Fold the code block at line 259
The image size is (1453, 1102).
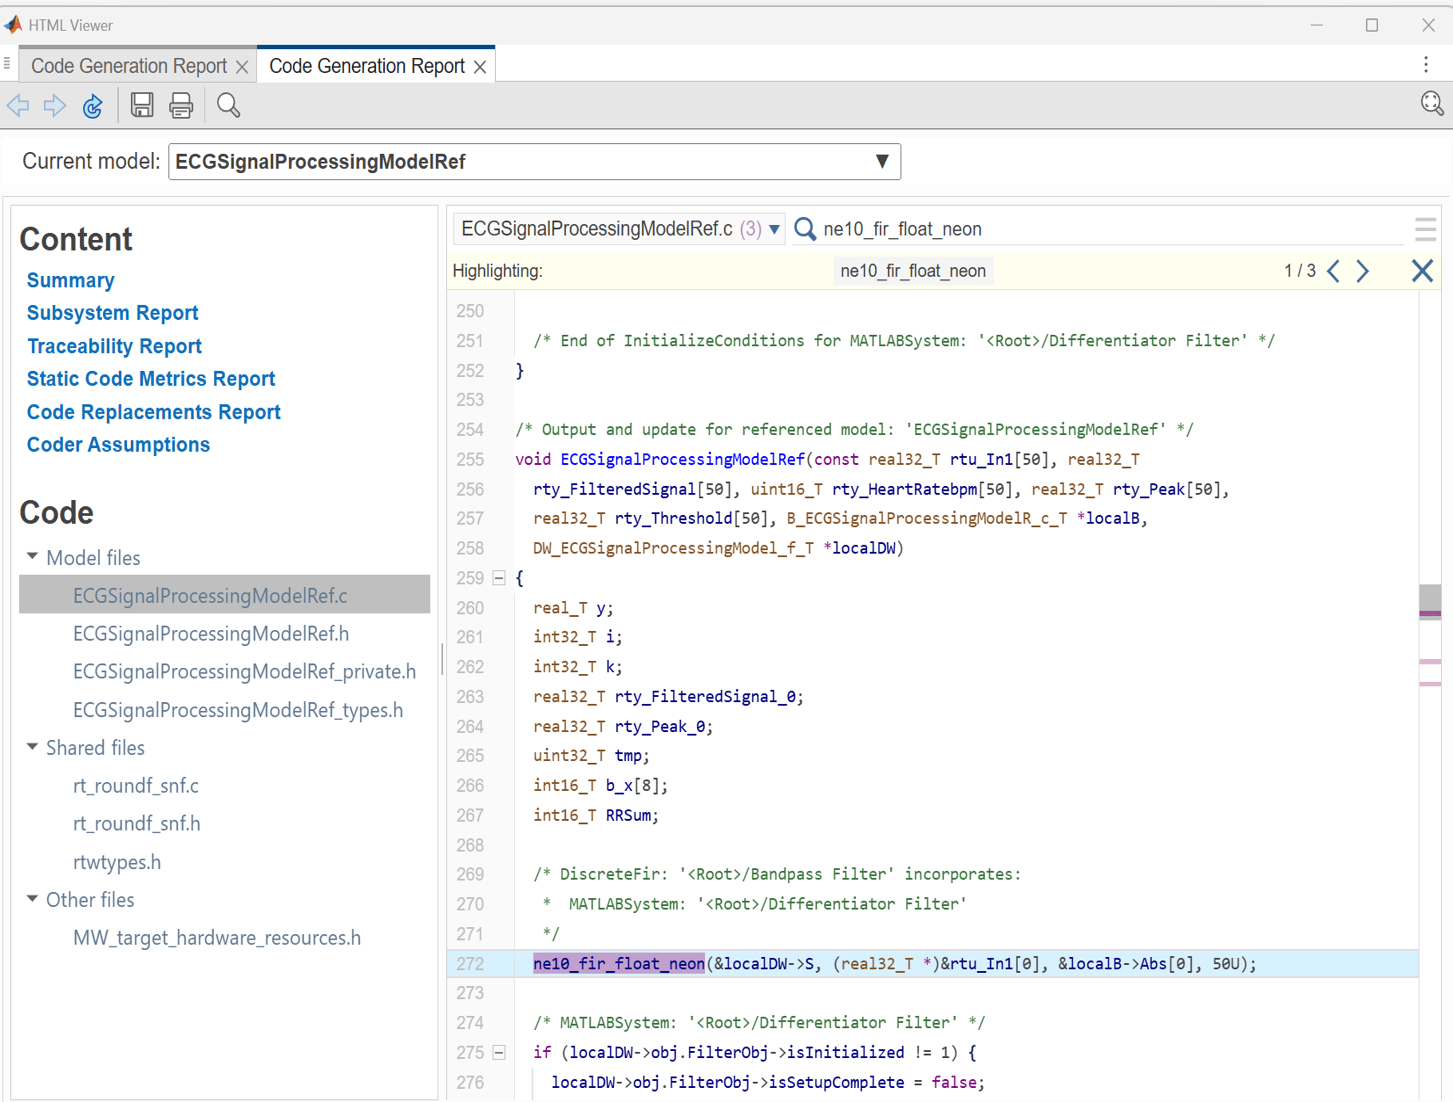coord(499,578)
